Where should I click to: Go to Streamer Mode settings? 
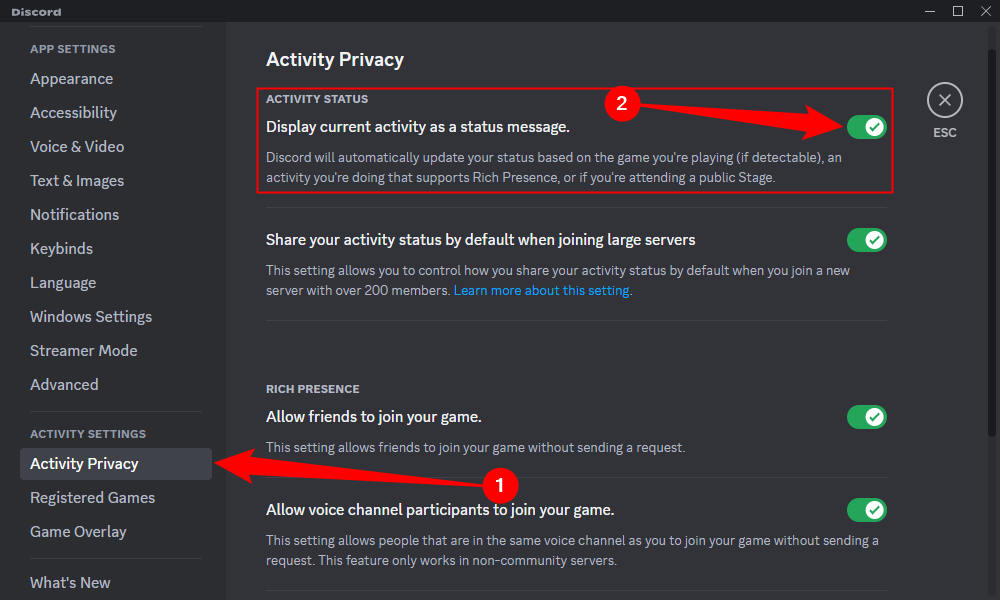(x=84, y=351)
